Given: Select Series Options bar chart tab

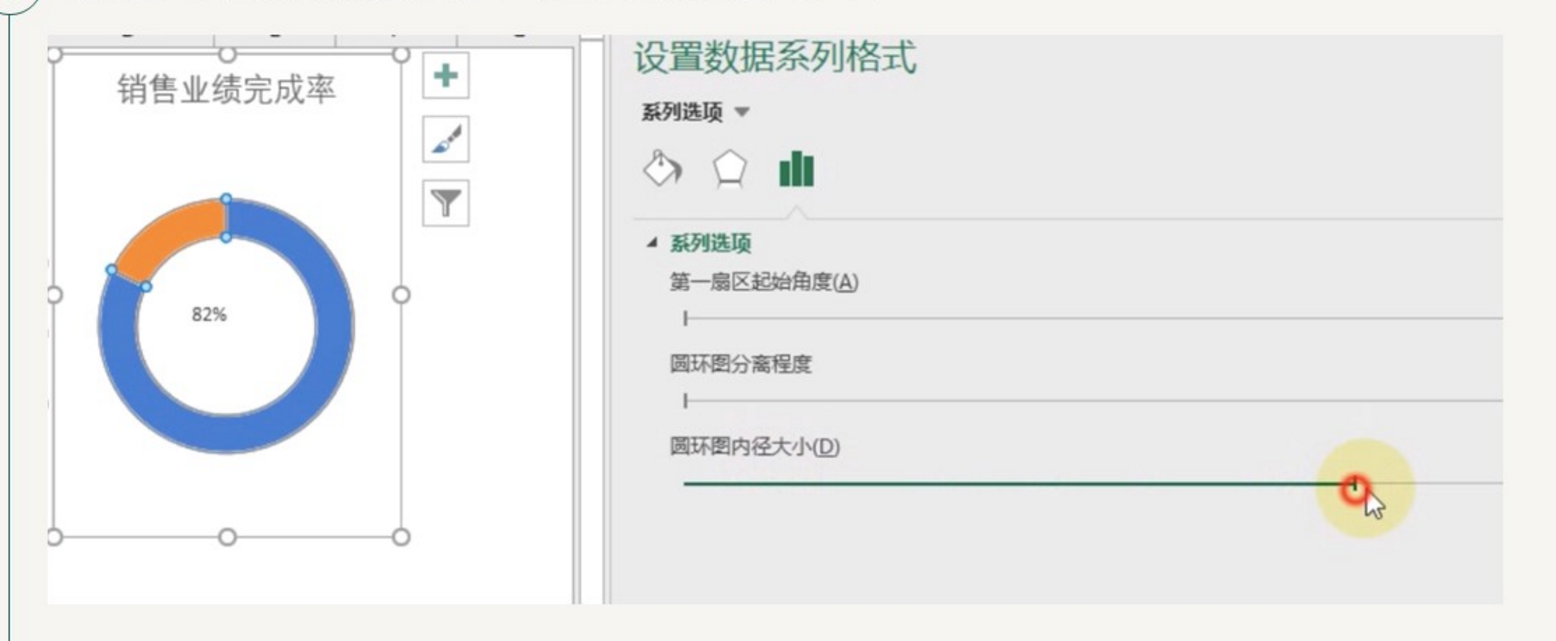Looking at the screenshot, I should coord(796,169).
